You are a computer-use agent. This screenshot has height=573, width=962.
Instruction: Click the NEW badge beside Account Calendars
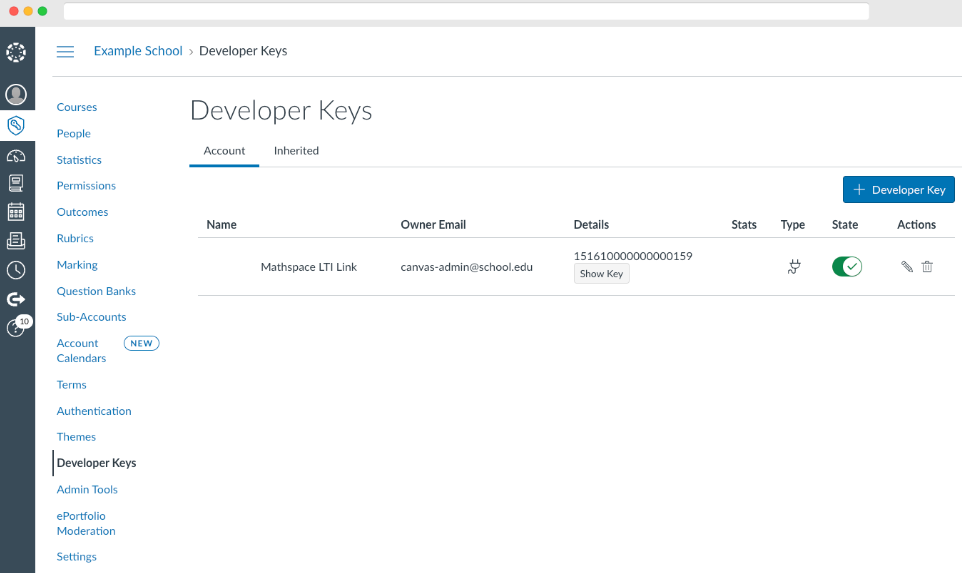click(141, 344)
